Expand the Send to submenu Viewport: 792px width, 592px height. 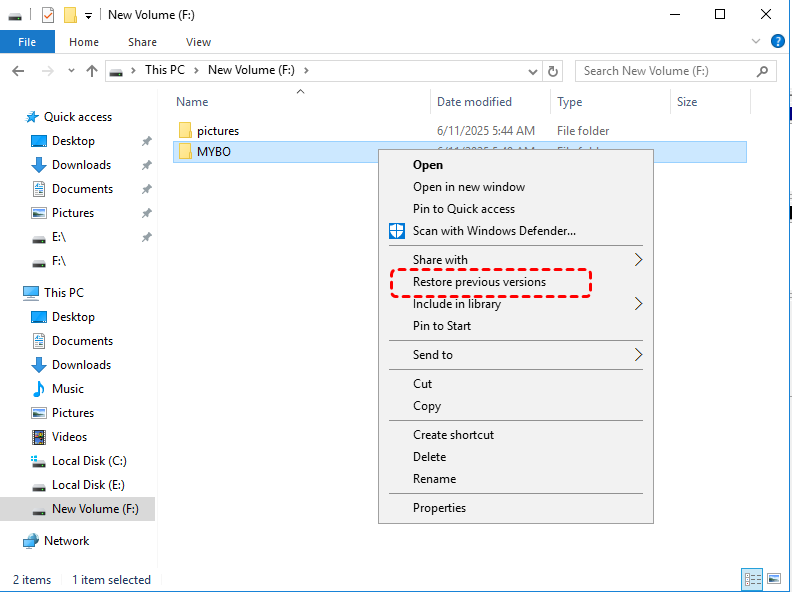pos(638,355)
